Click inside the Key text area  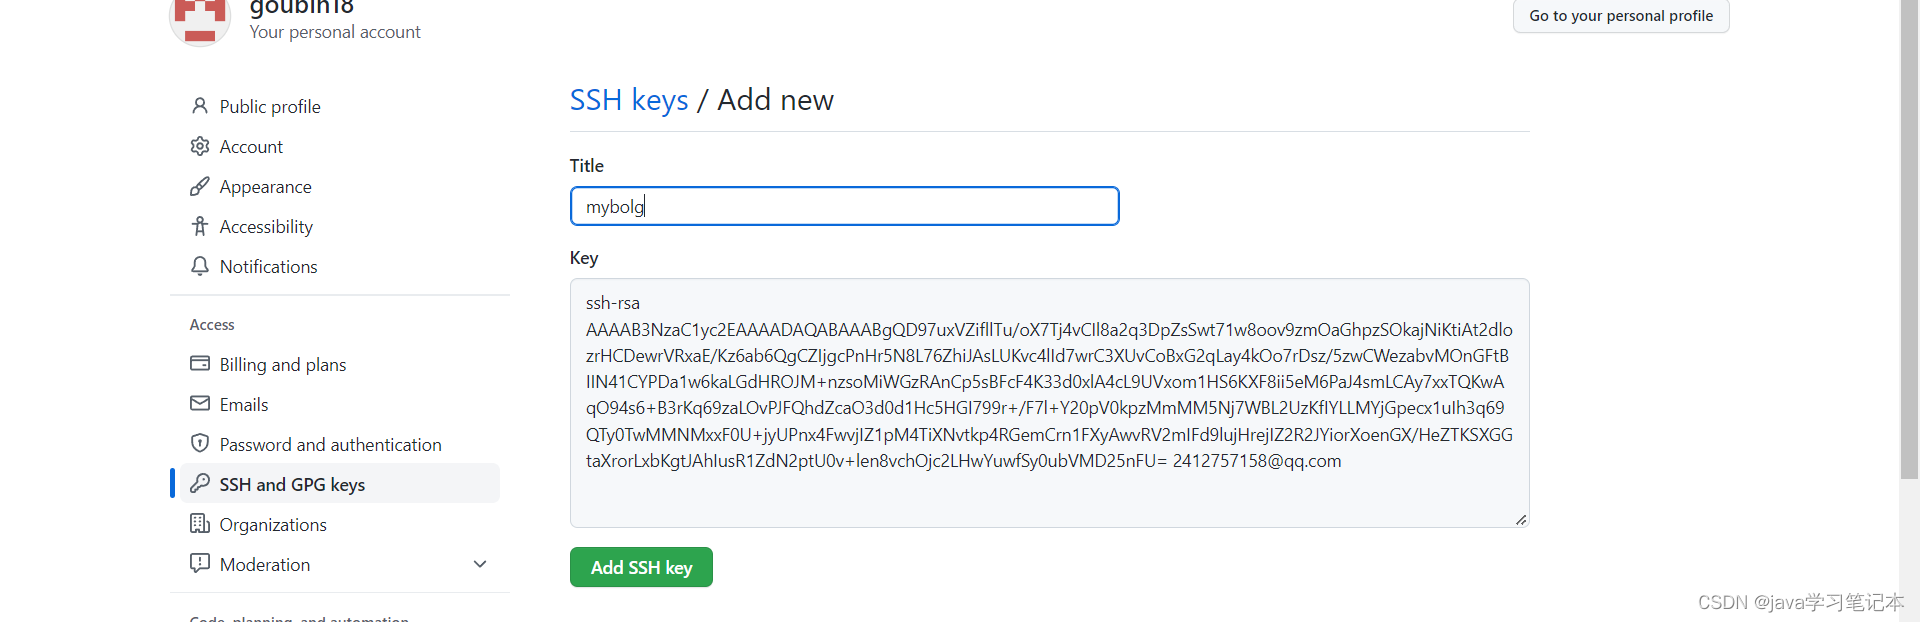tap(1050, 403)
